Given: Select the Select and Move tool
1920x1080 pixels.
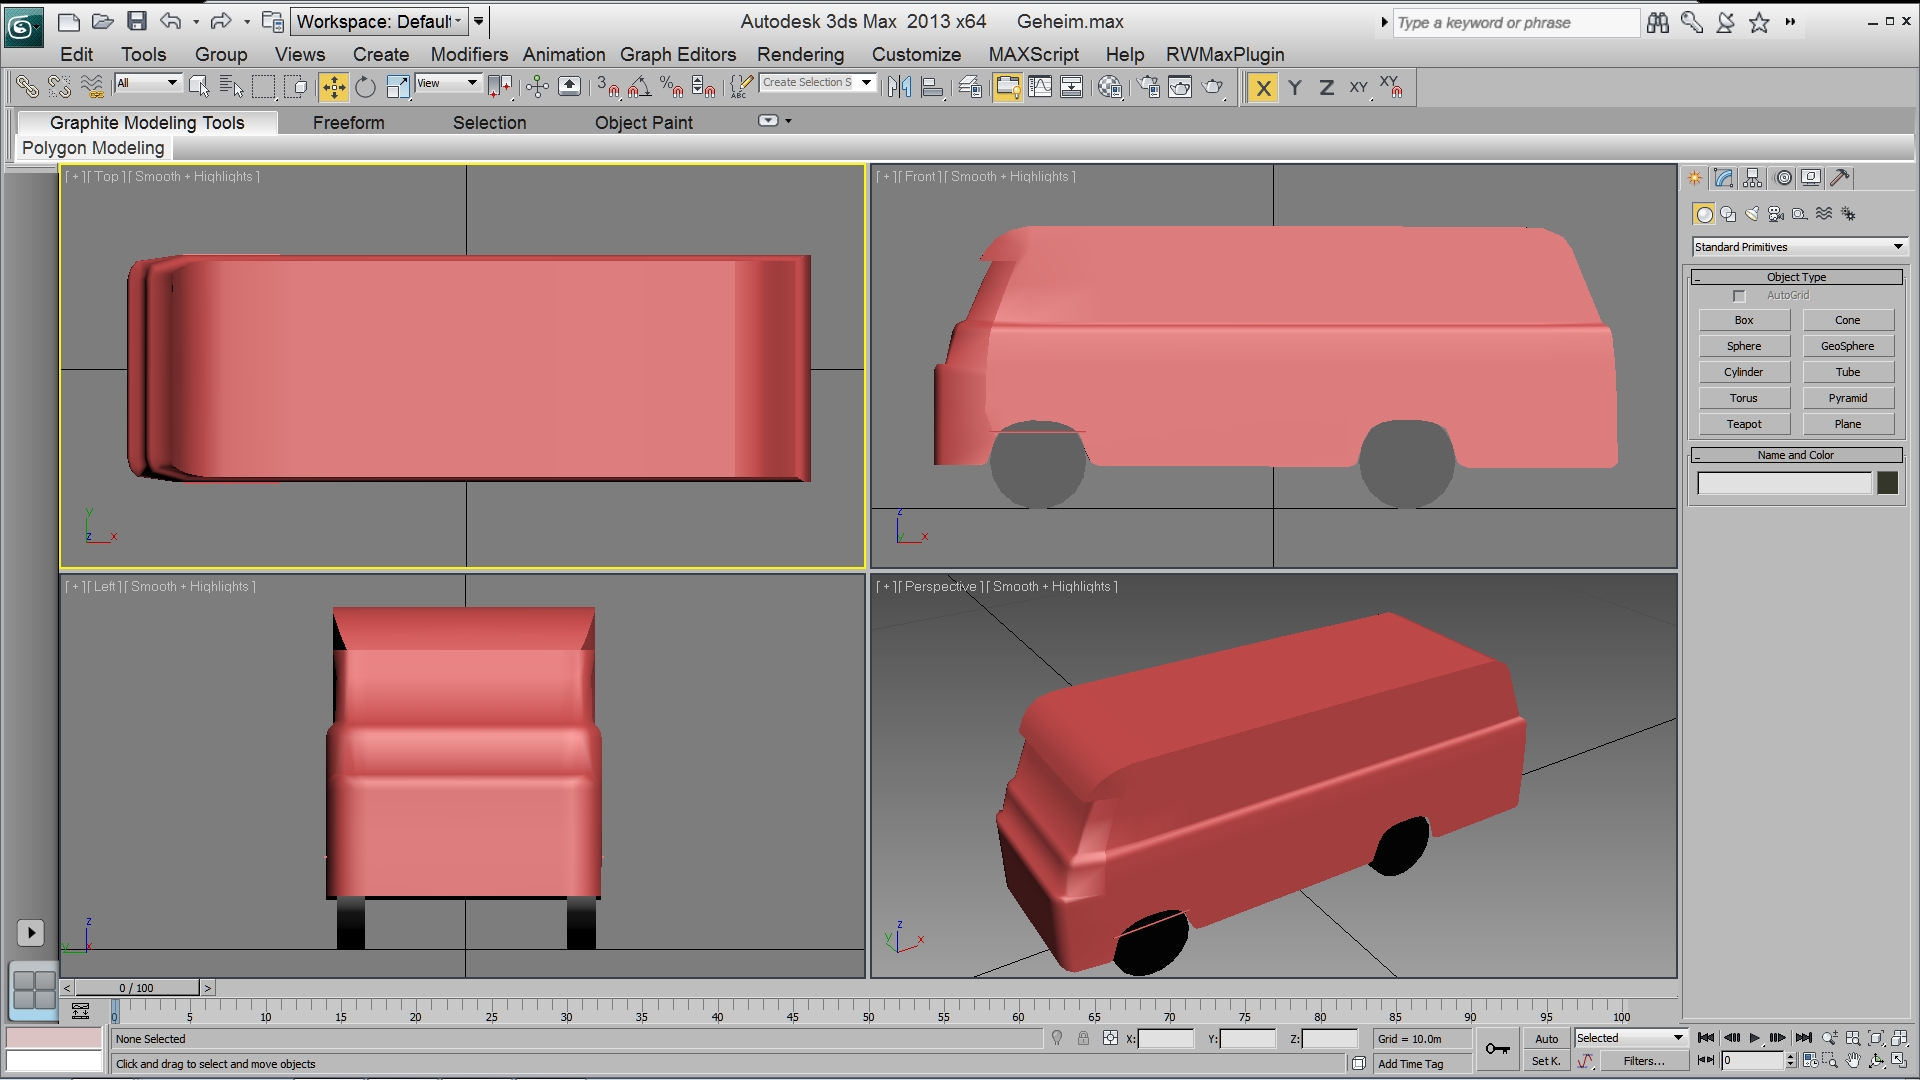Looking at the screenshot, I should click(x=334, y=88).
